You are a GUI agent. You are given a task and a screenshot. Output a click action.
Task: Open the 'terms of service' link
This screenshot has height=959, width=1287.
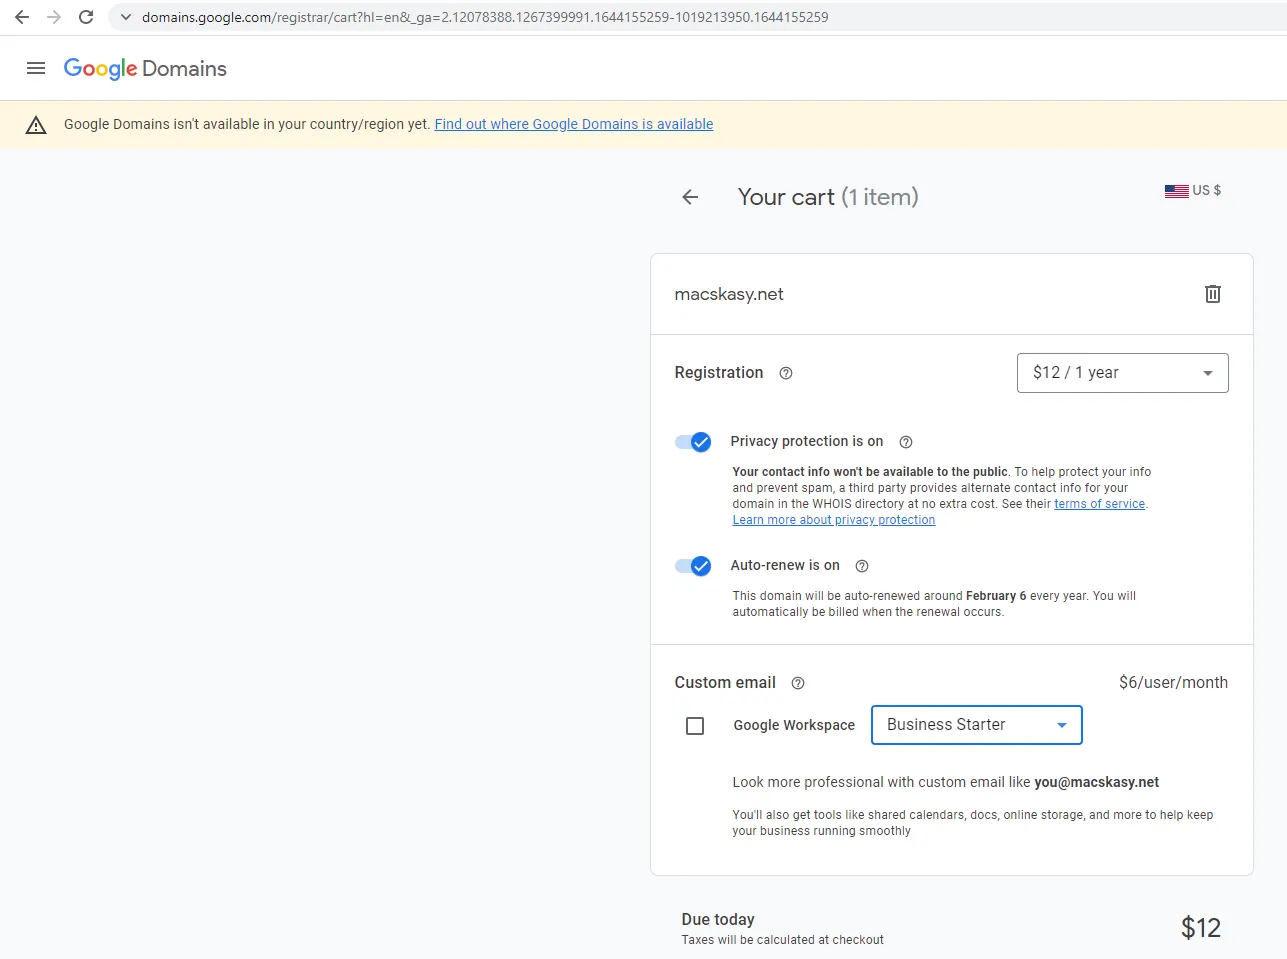click(x=1099, y=504)
